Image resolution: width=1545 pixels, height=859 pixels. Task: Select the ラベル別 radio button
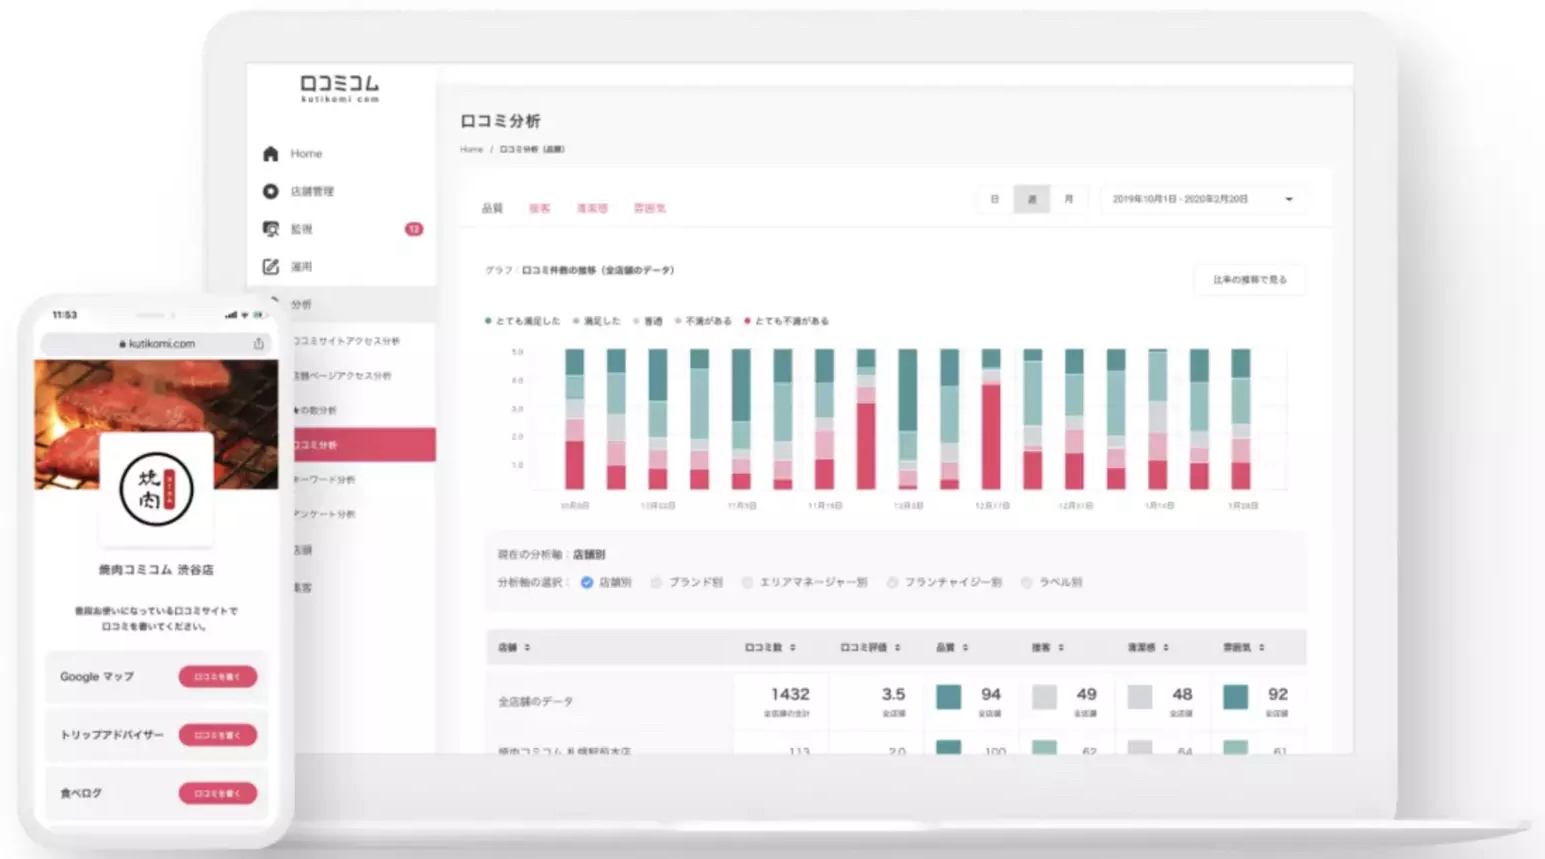1026,582
